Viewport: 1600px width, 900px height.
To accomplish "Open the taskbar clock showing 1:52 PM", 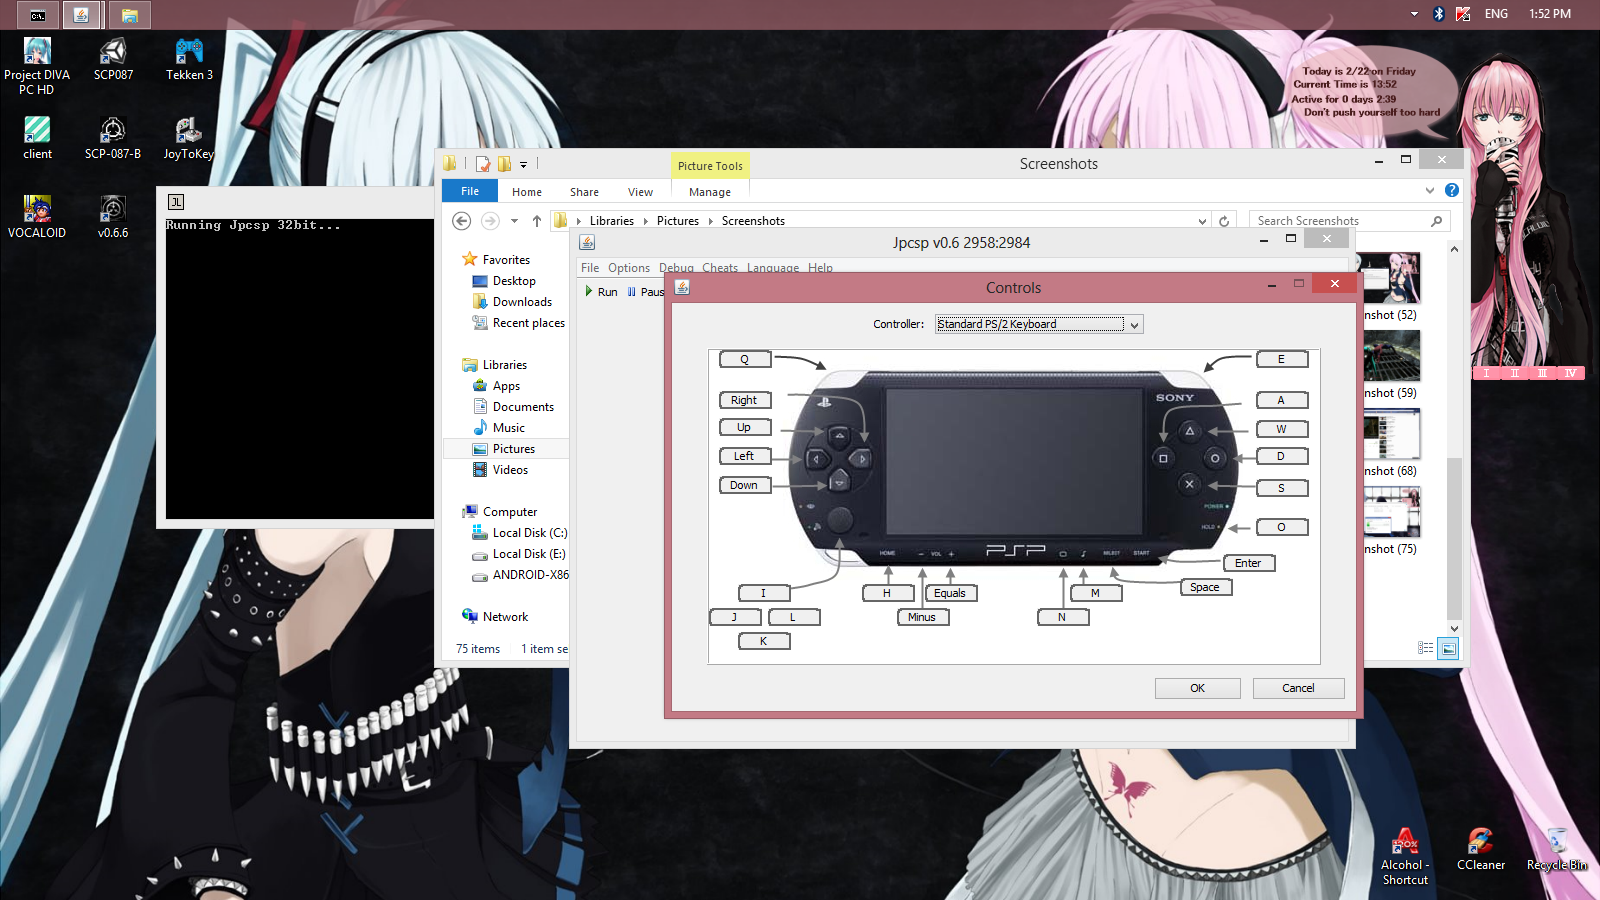I will (1550, 14).
